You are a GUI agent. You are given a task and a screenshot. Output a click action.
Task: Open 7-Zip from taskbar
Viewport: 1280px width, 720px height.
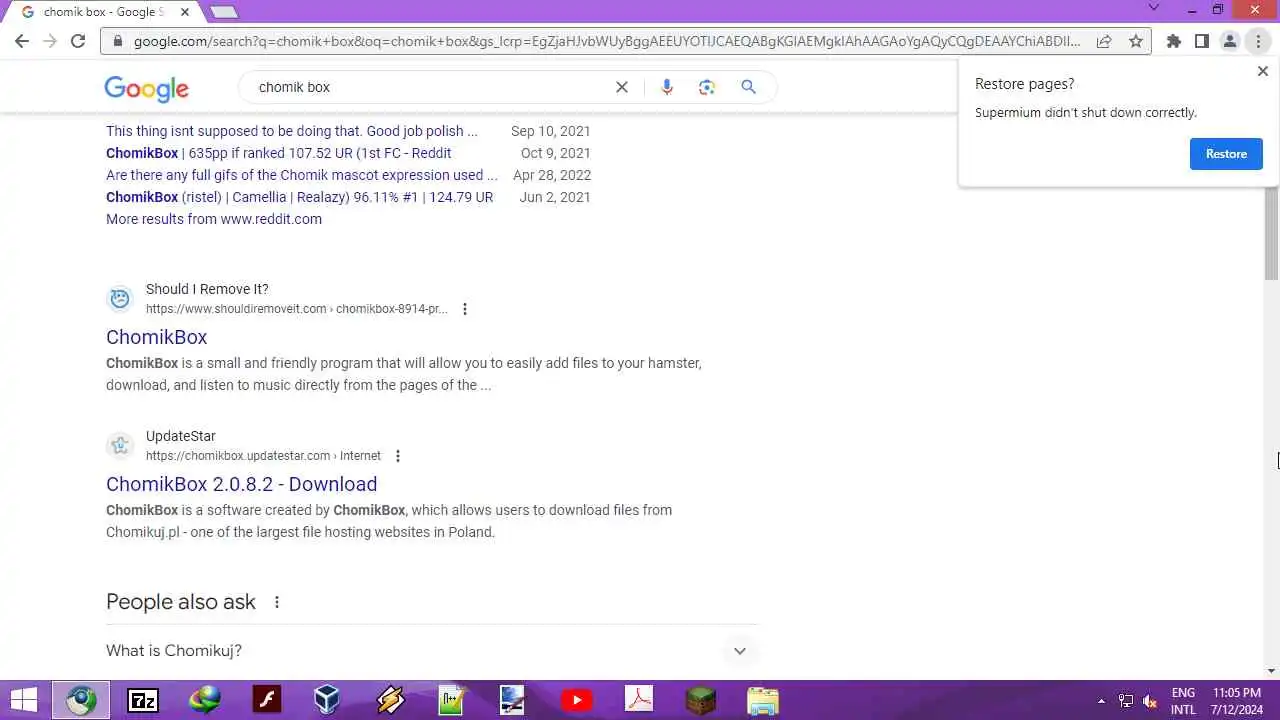tap(143, 700)
